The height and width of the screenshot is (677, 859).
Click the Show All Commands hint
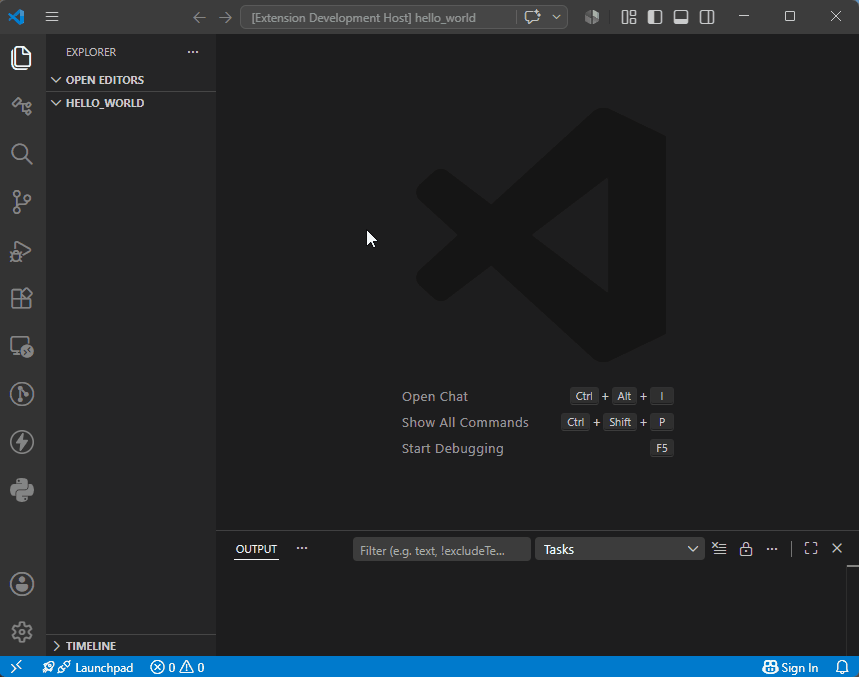(465, 422)
